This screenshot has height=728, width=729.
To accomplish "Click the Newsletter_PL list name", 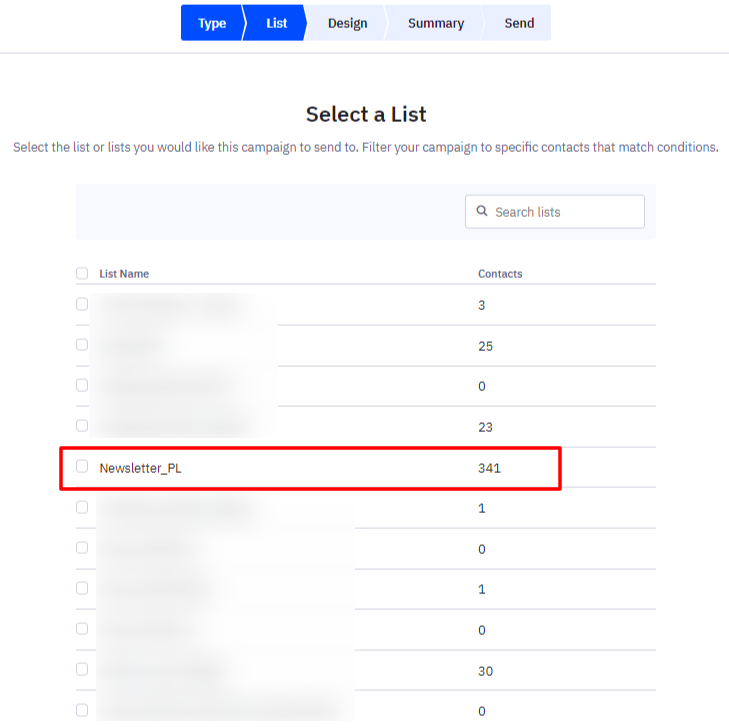I will tap(140, 468).
